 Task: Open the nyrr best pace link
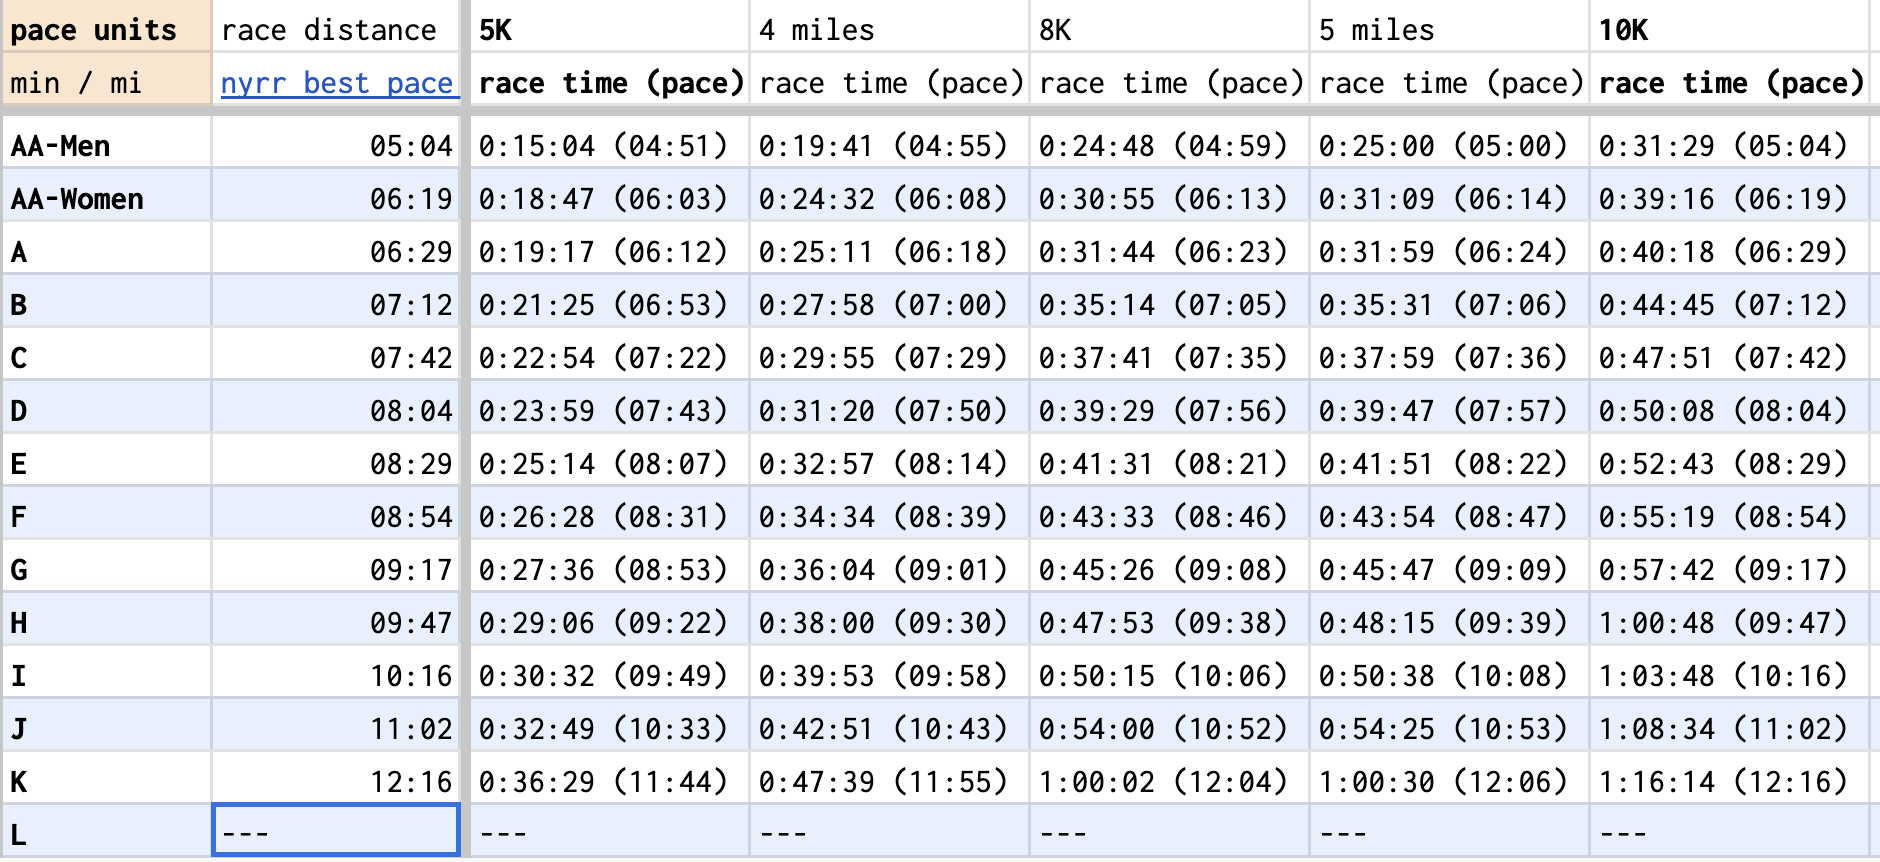[x=336, y=83]
